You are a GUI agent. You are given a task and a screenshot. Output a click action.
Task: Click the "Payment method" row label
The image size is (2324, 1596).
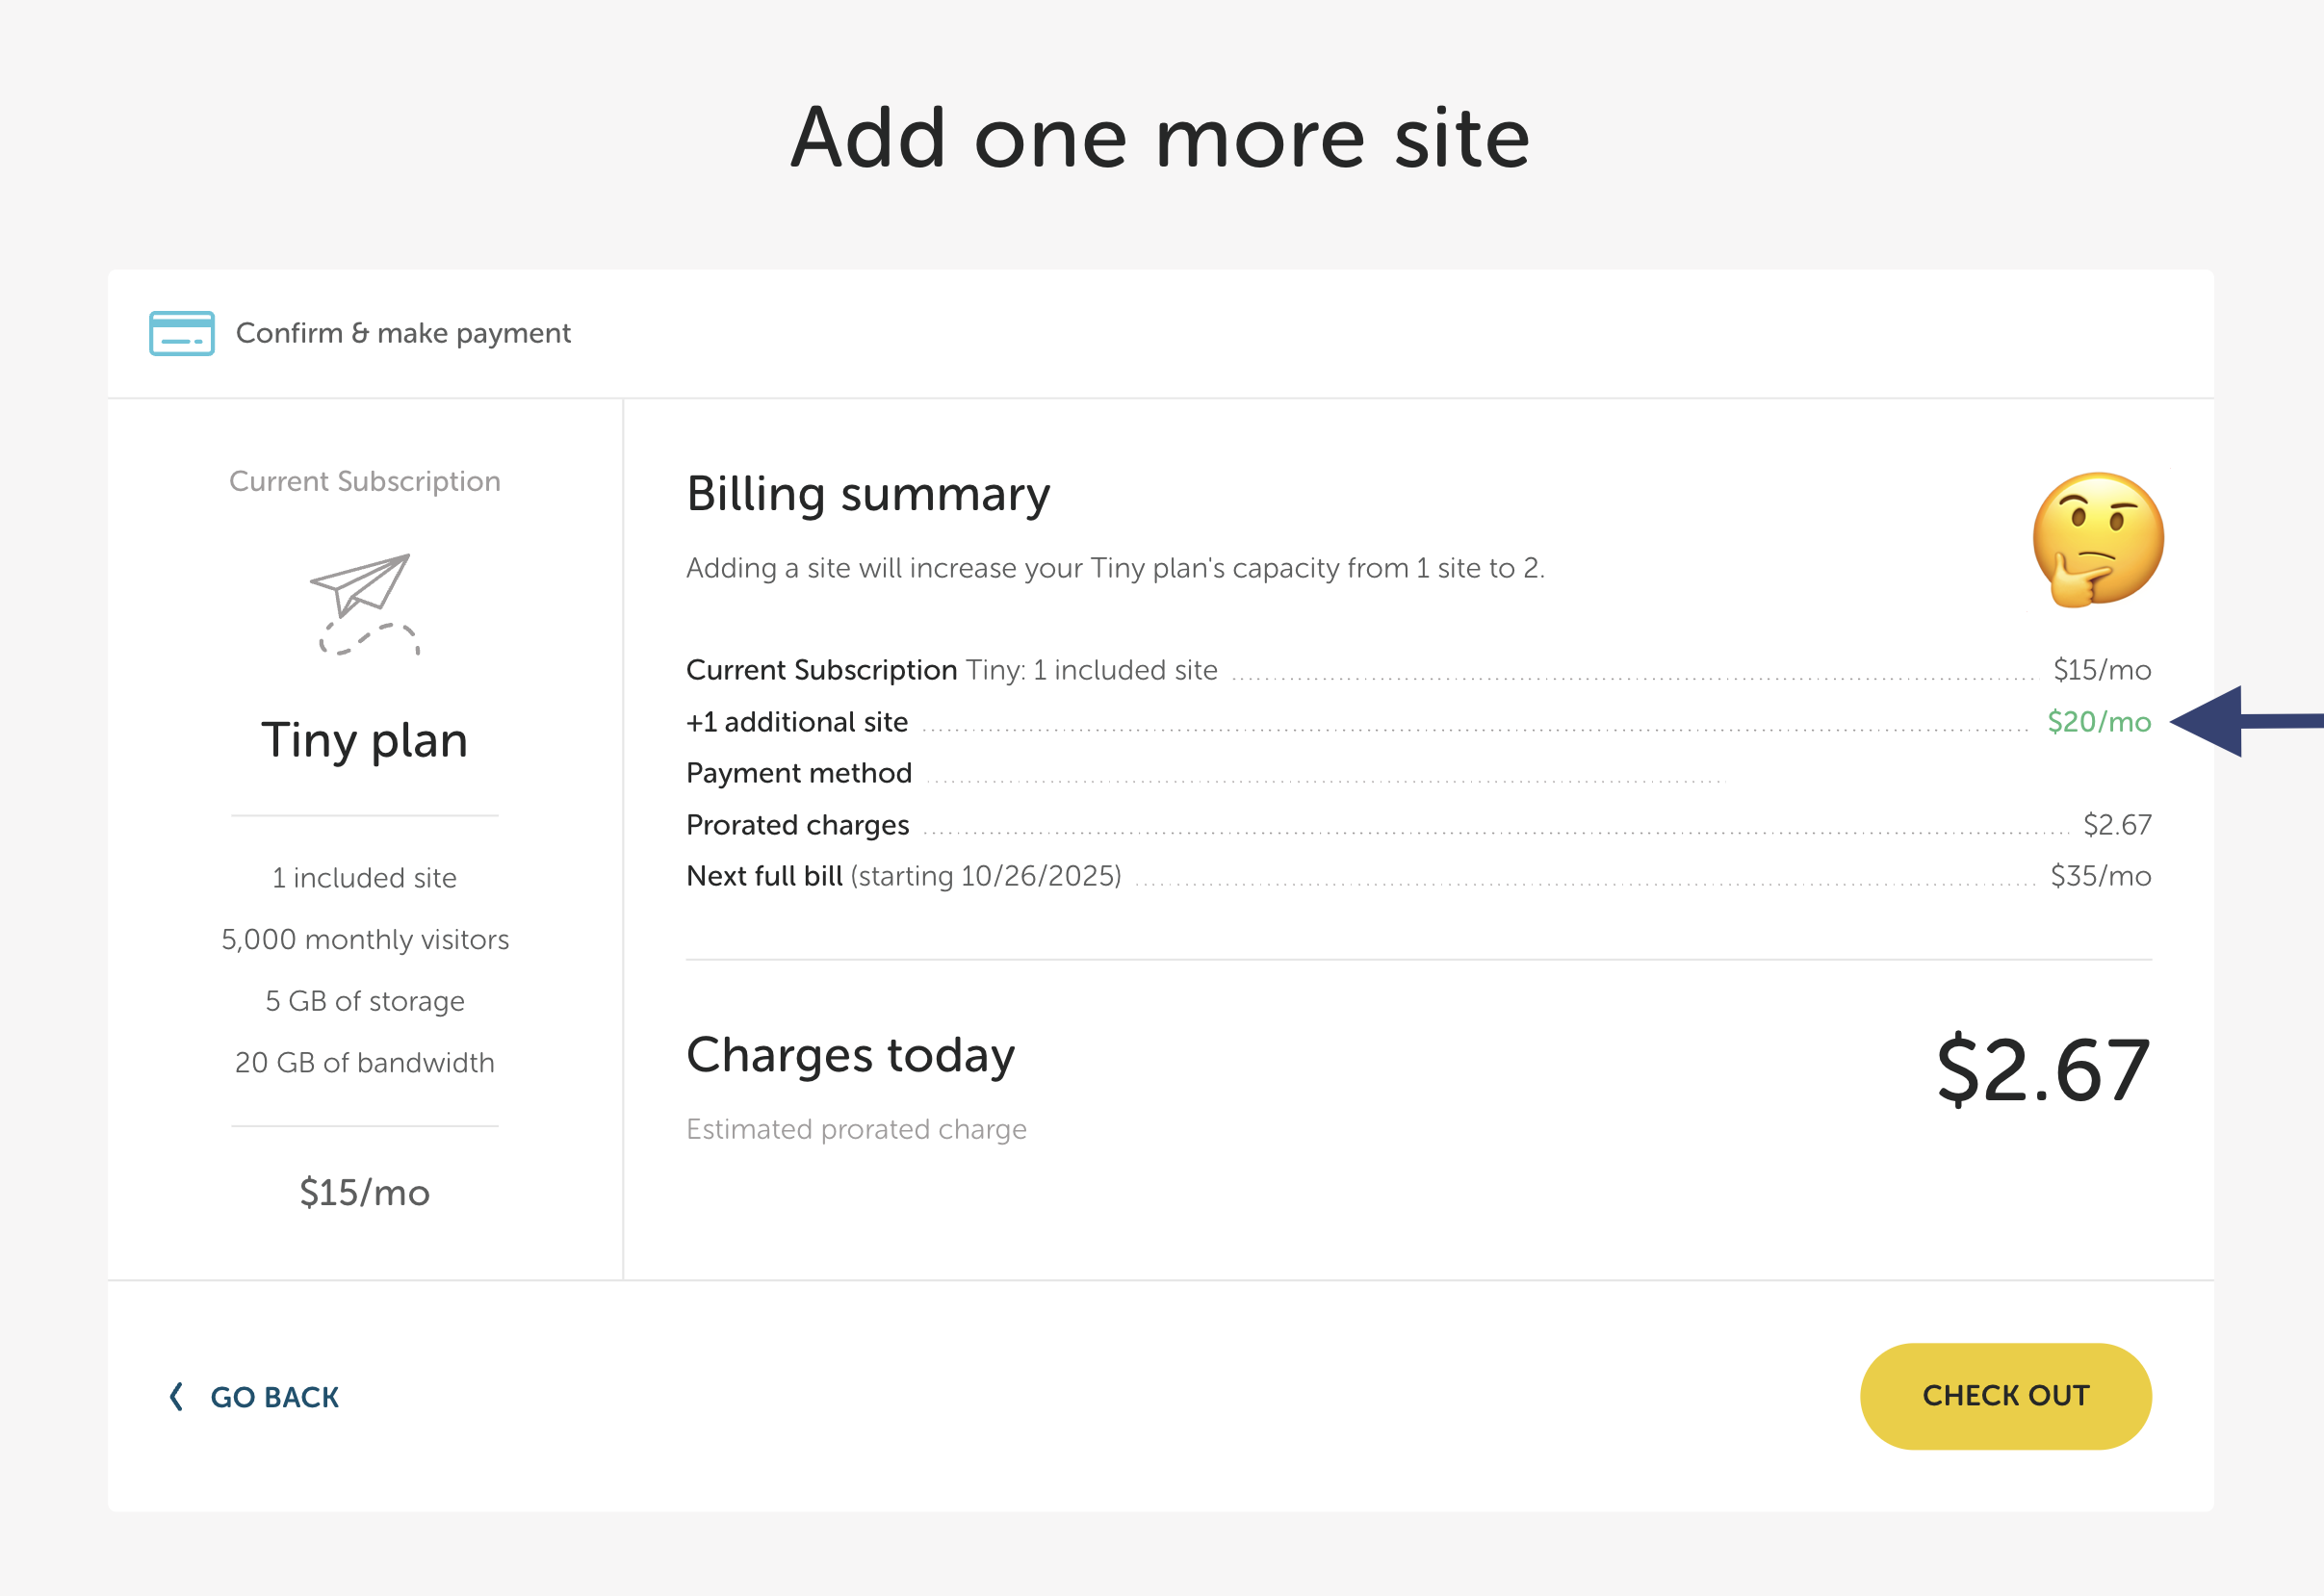point(799,773)
